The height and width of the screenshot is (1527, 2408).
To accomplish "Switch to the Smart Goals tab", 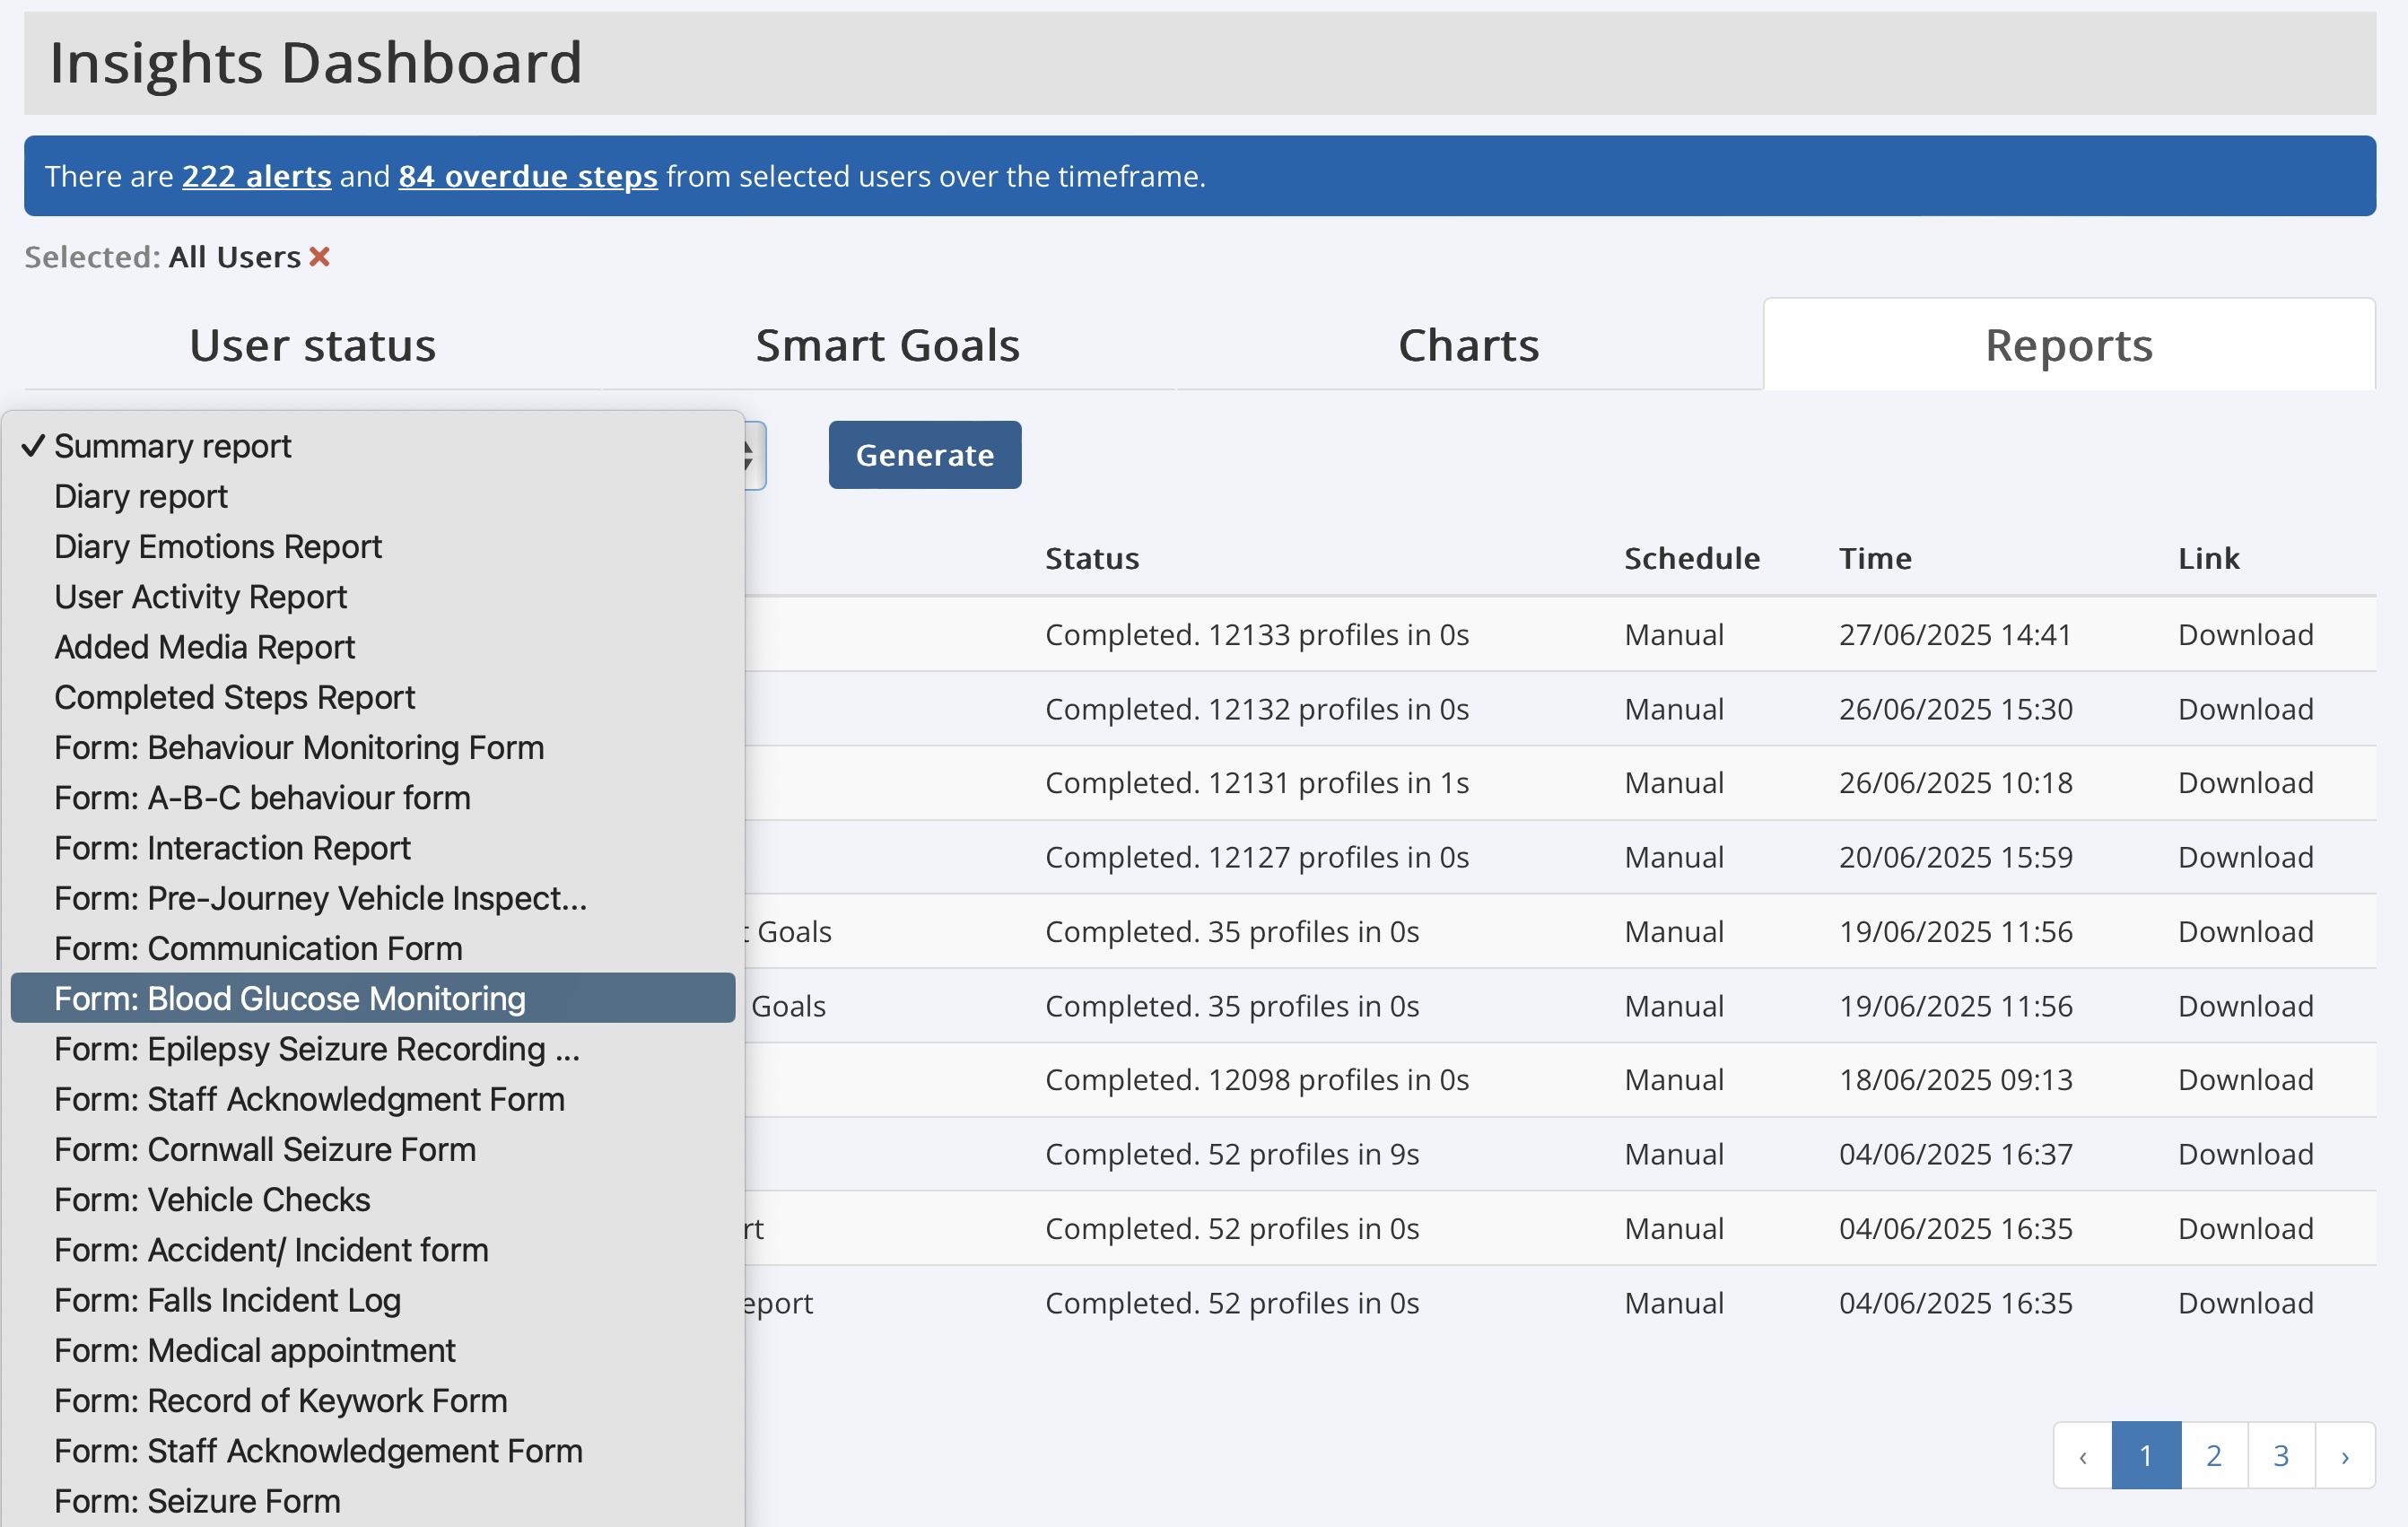I will coord(887,345).
